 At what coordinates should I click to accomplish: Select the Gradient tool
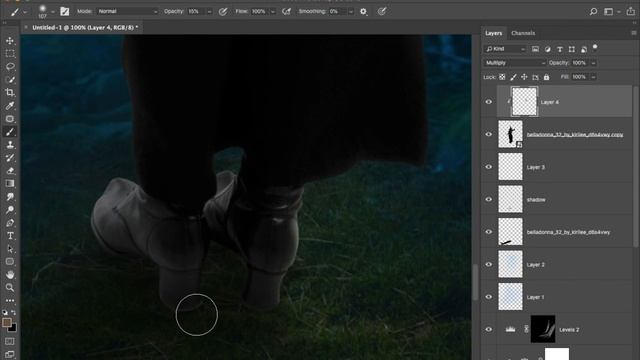[10, 184]
